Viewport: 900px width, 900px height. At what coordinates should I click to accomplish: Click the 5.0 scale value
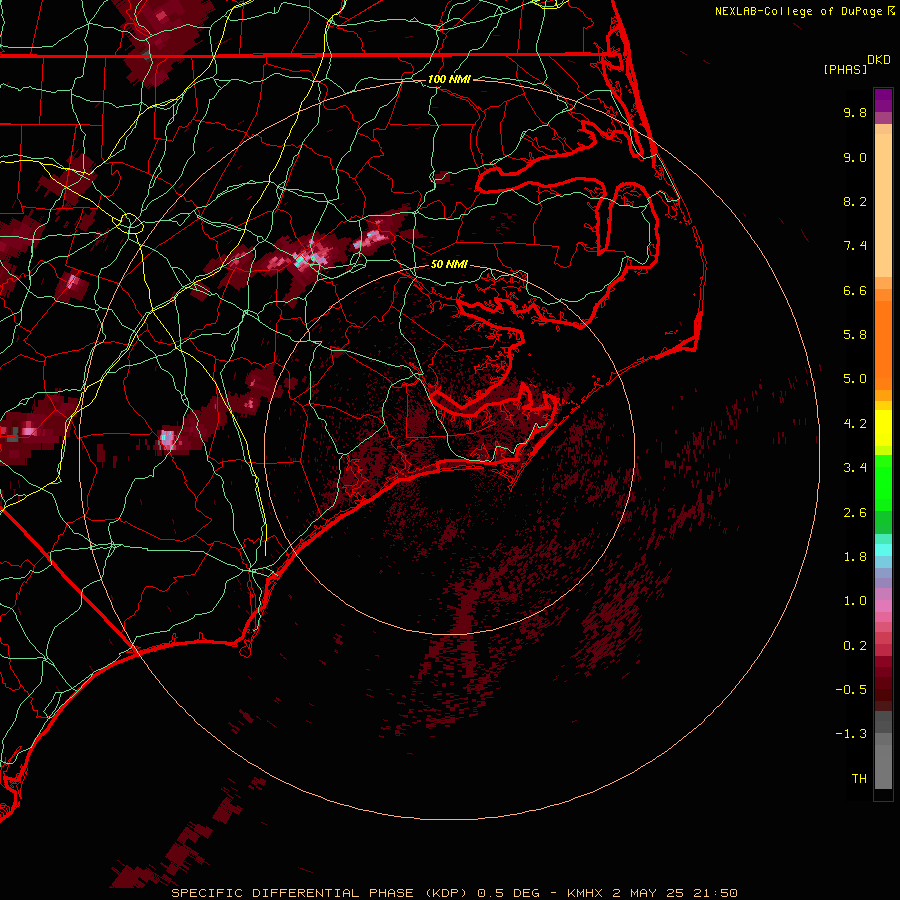855,379
